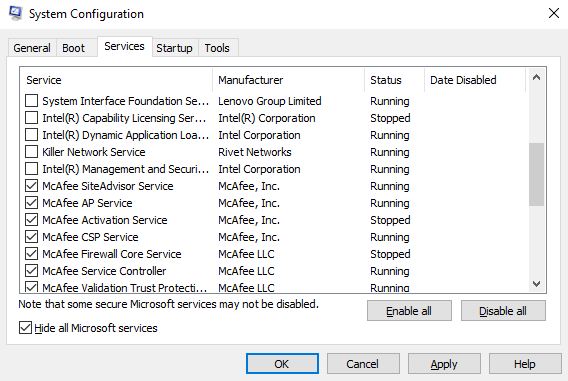Uncheck McAfee Service Controller
The width and height of the screenshot is (568, 381).
(x=32, y=271)
